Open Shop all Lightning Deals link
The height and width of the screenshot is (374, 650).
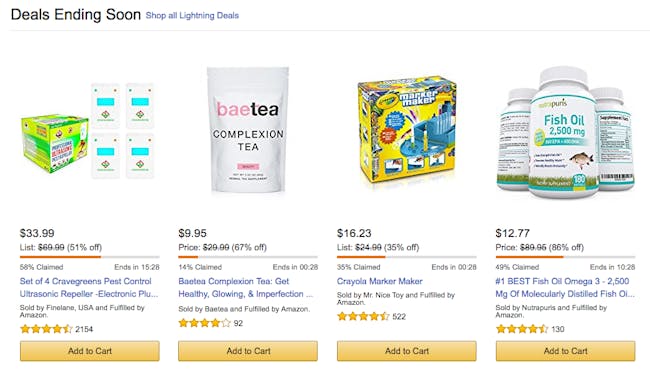[192, 15]
